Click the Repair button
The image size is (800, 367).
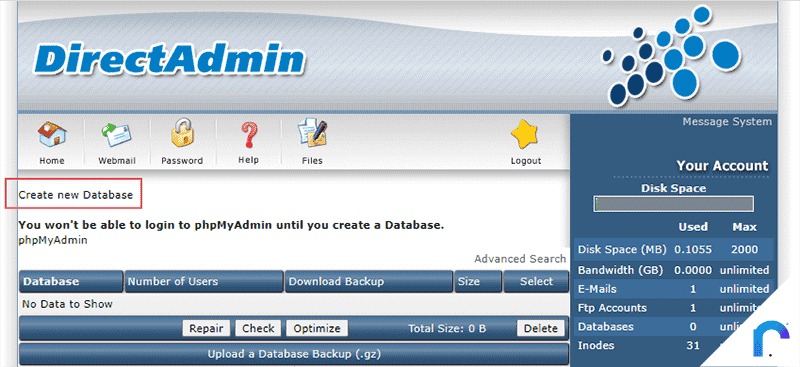(x=207, y=328)
